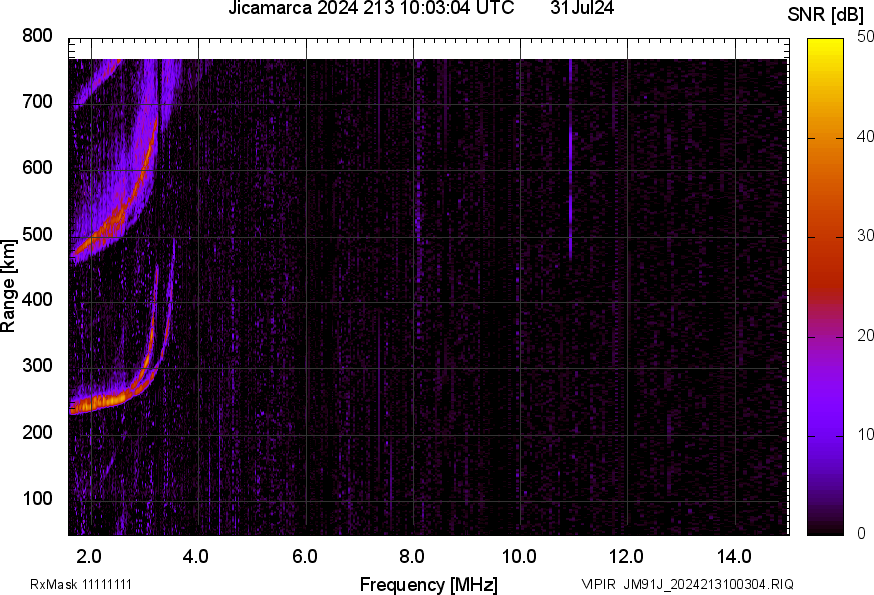
Task: Click the VIPIR RIQ filename label
Action: click(688, 584)
